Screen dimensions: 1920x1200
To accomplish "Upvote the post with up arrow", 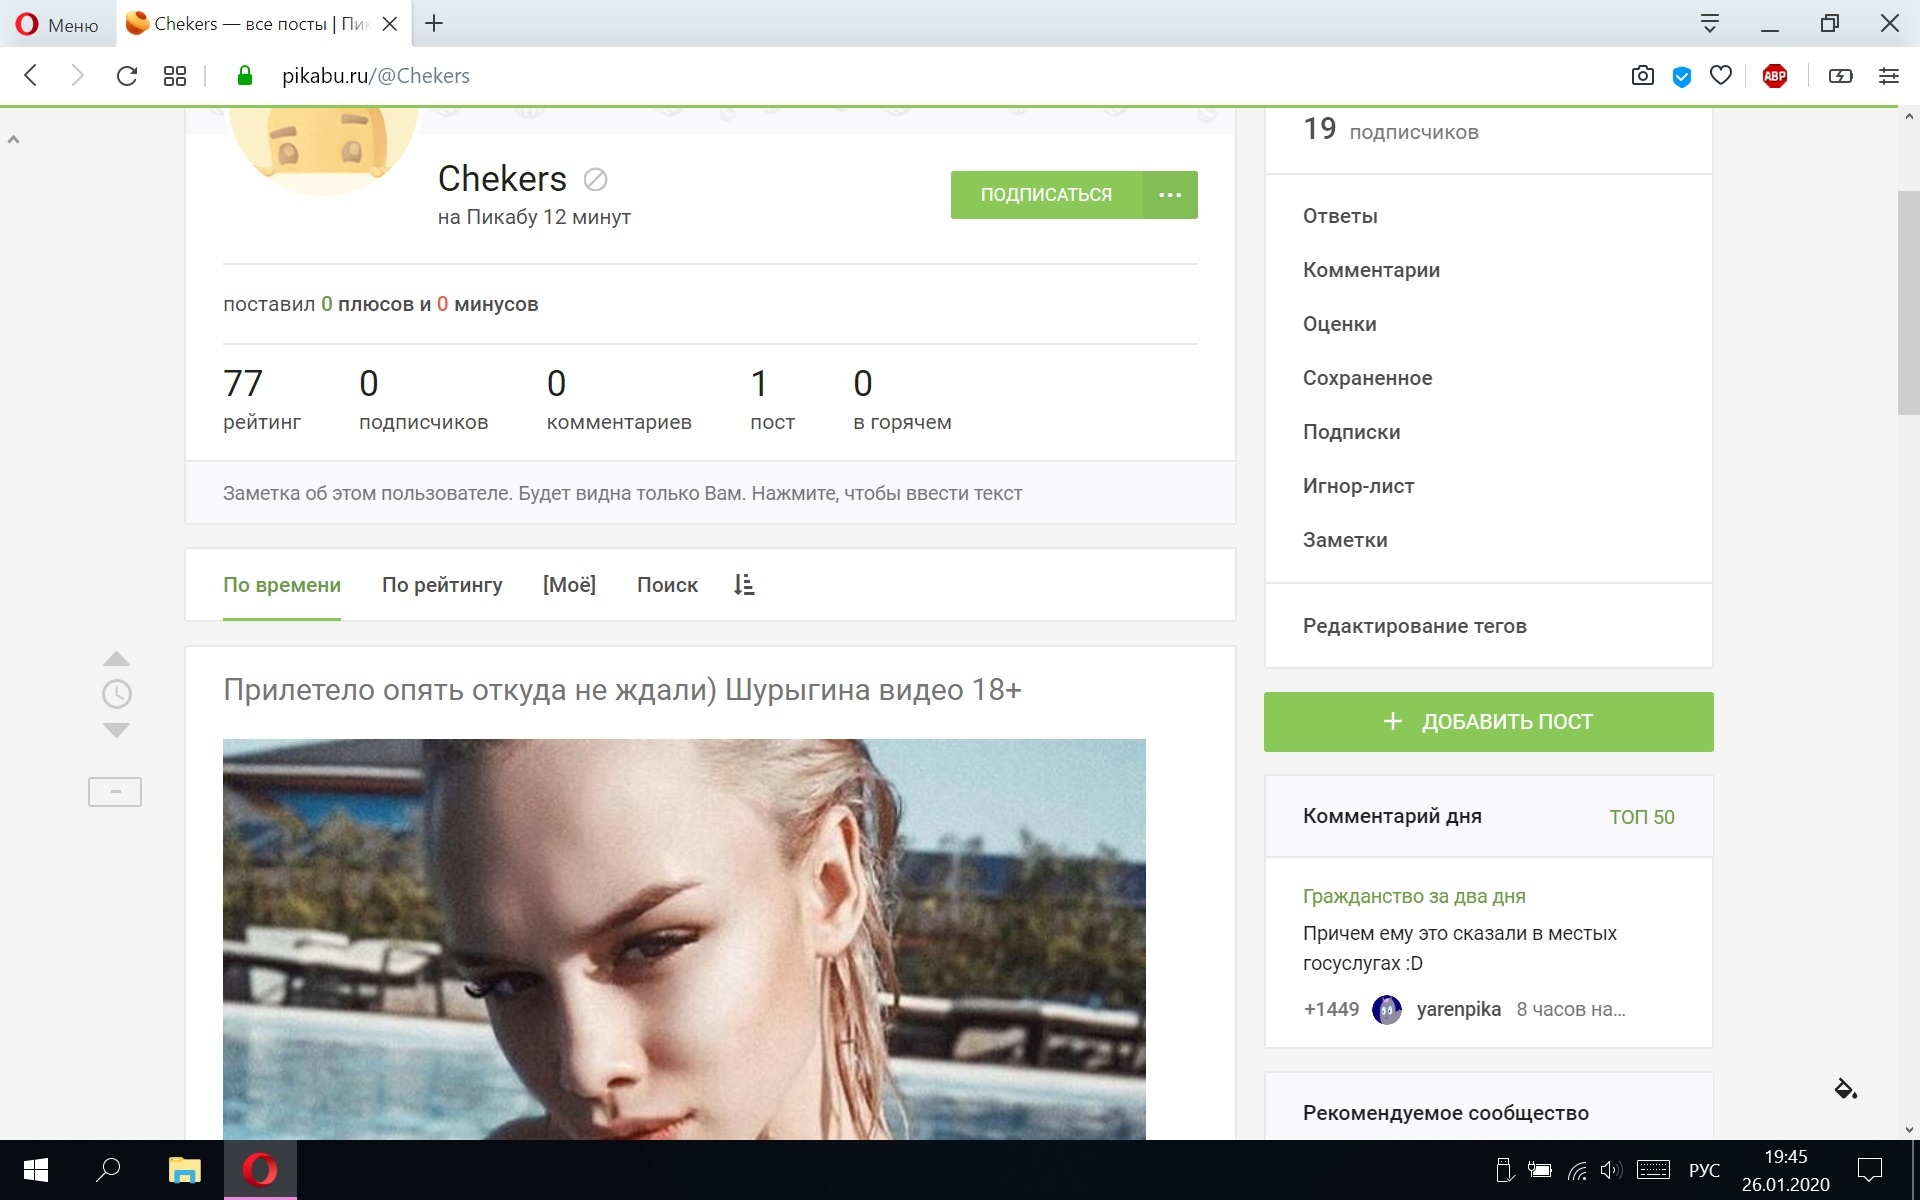I will tap(116, 658).
